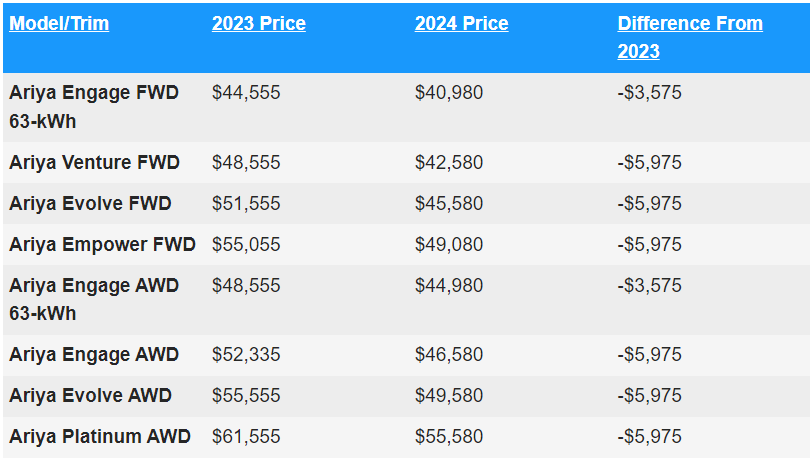Select the Ariya Venture FWD row label
Screen dimensions: 810x472
click(x=94, y=162)
